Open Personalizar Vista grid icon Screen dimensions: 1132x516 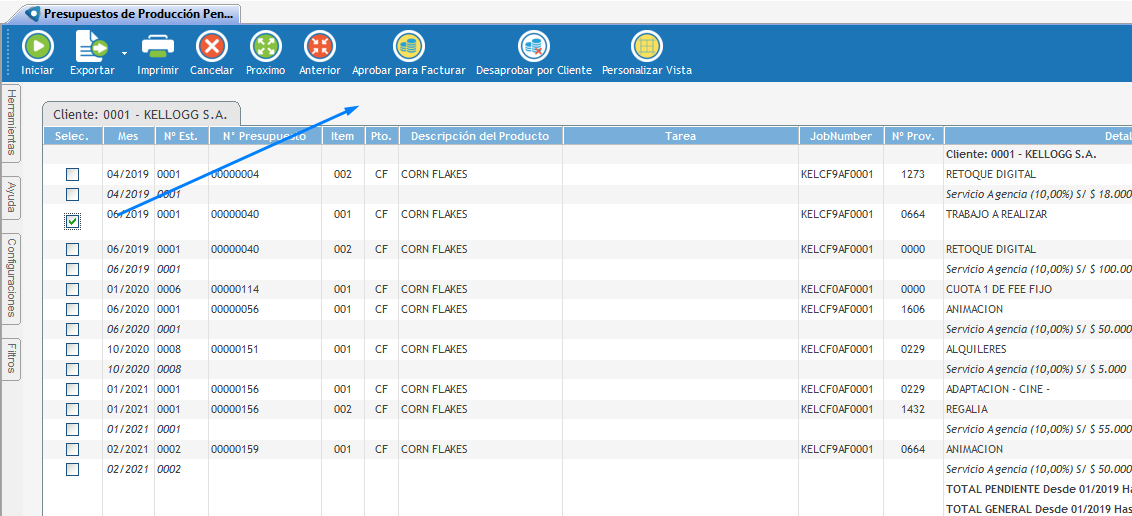[647, 47]
